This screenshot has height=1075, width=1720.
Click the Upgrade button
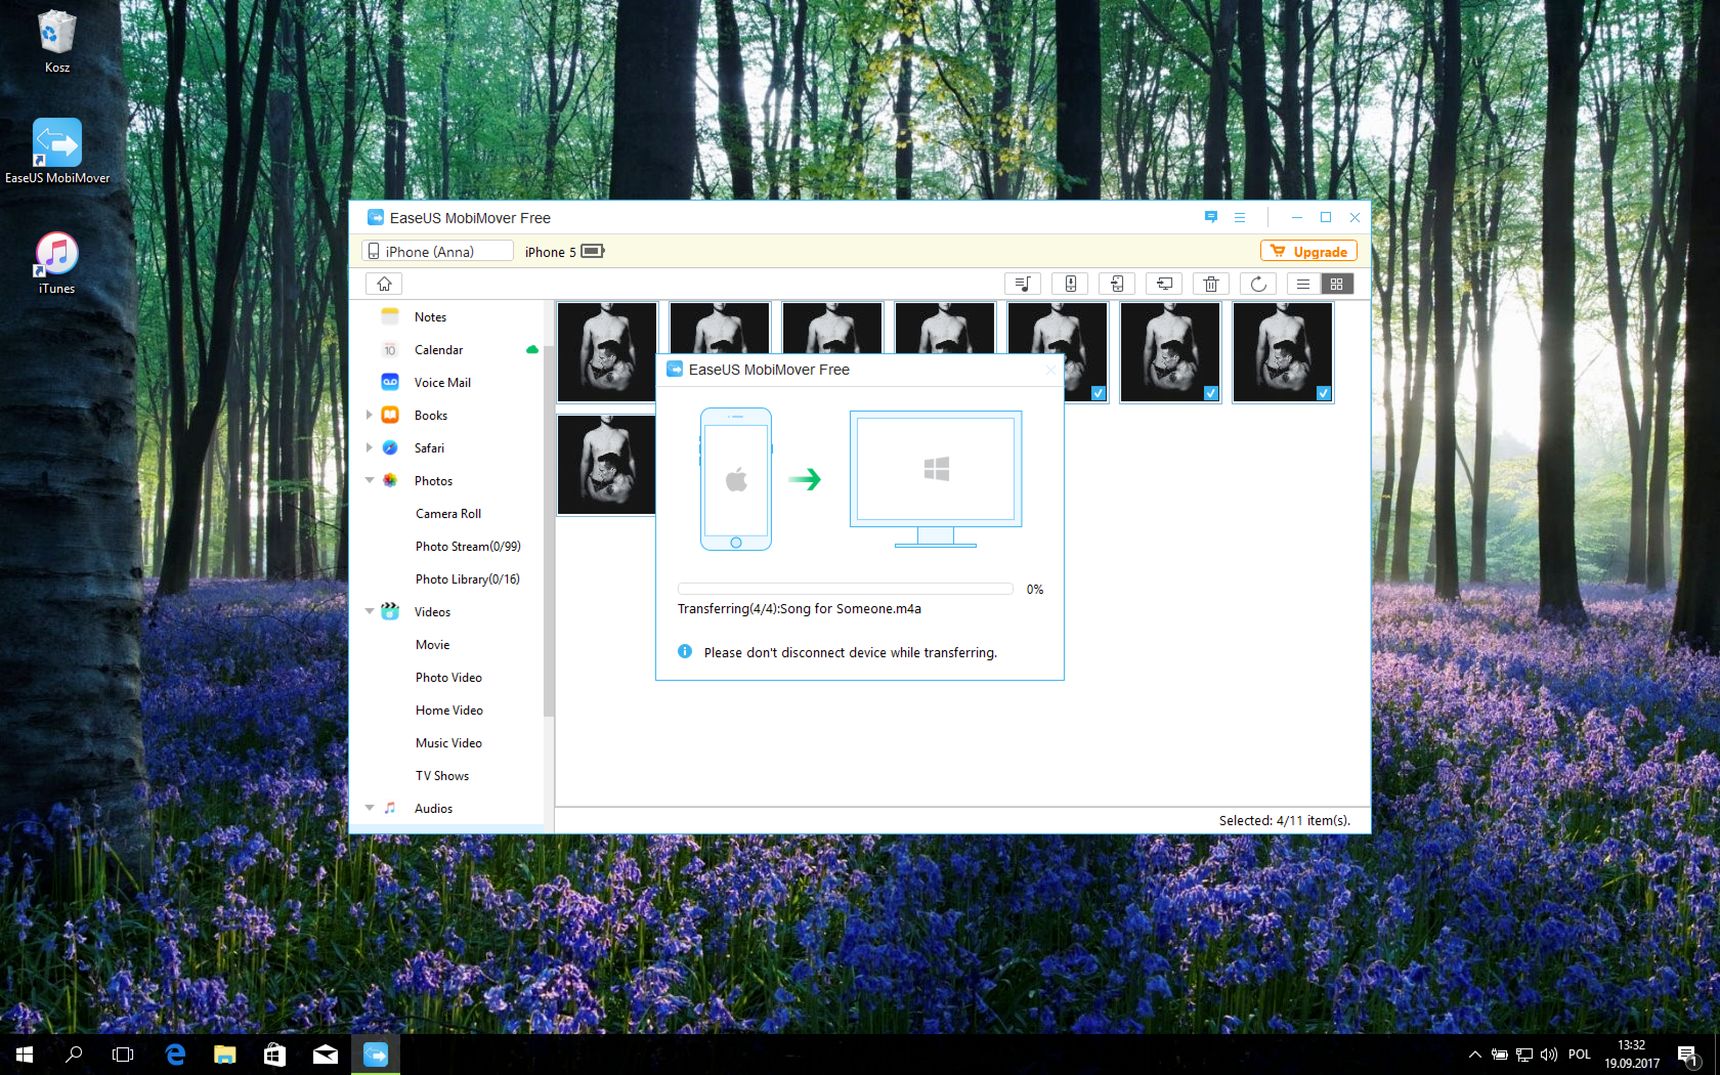pyautogui.click(x=1308, y=251)
